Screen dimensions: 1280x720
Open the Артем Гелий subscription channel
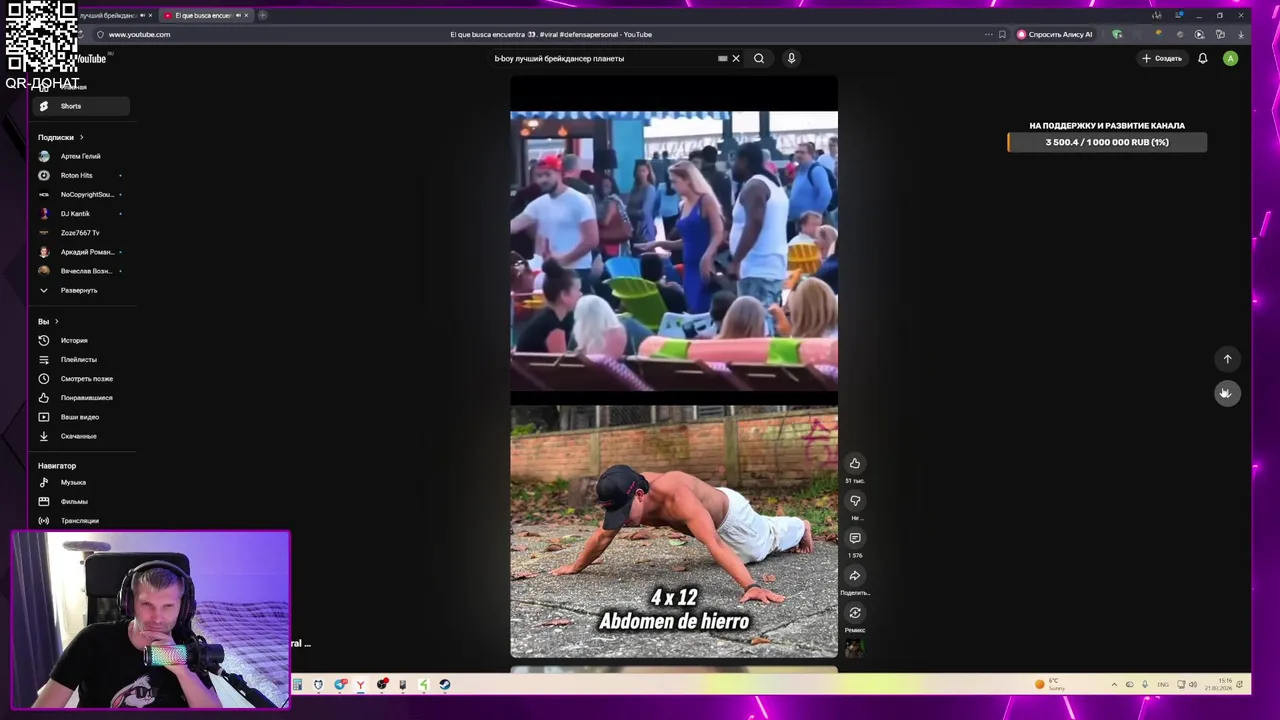point(82,156)
